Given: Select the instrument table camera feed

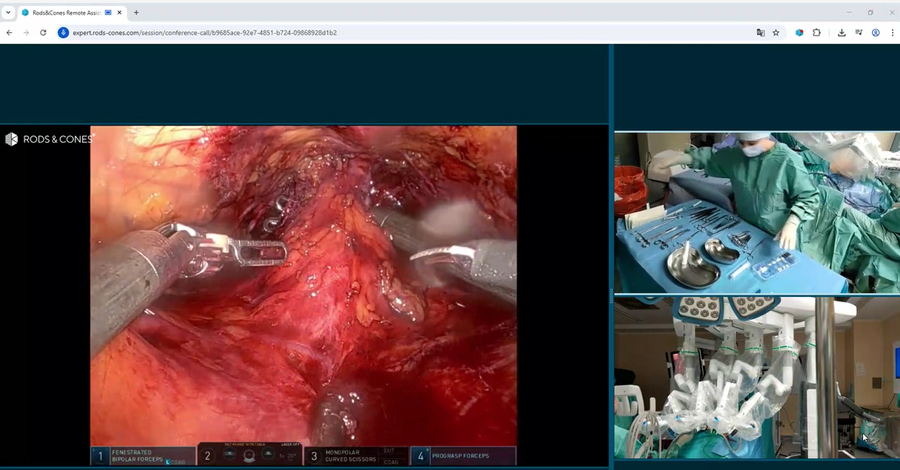Looking at the screenshot, I should click(x=756, y=212).
